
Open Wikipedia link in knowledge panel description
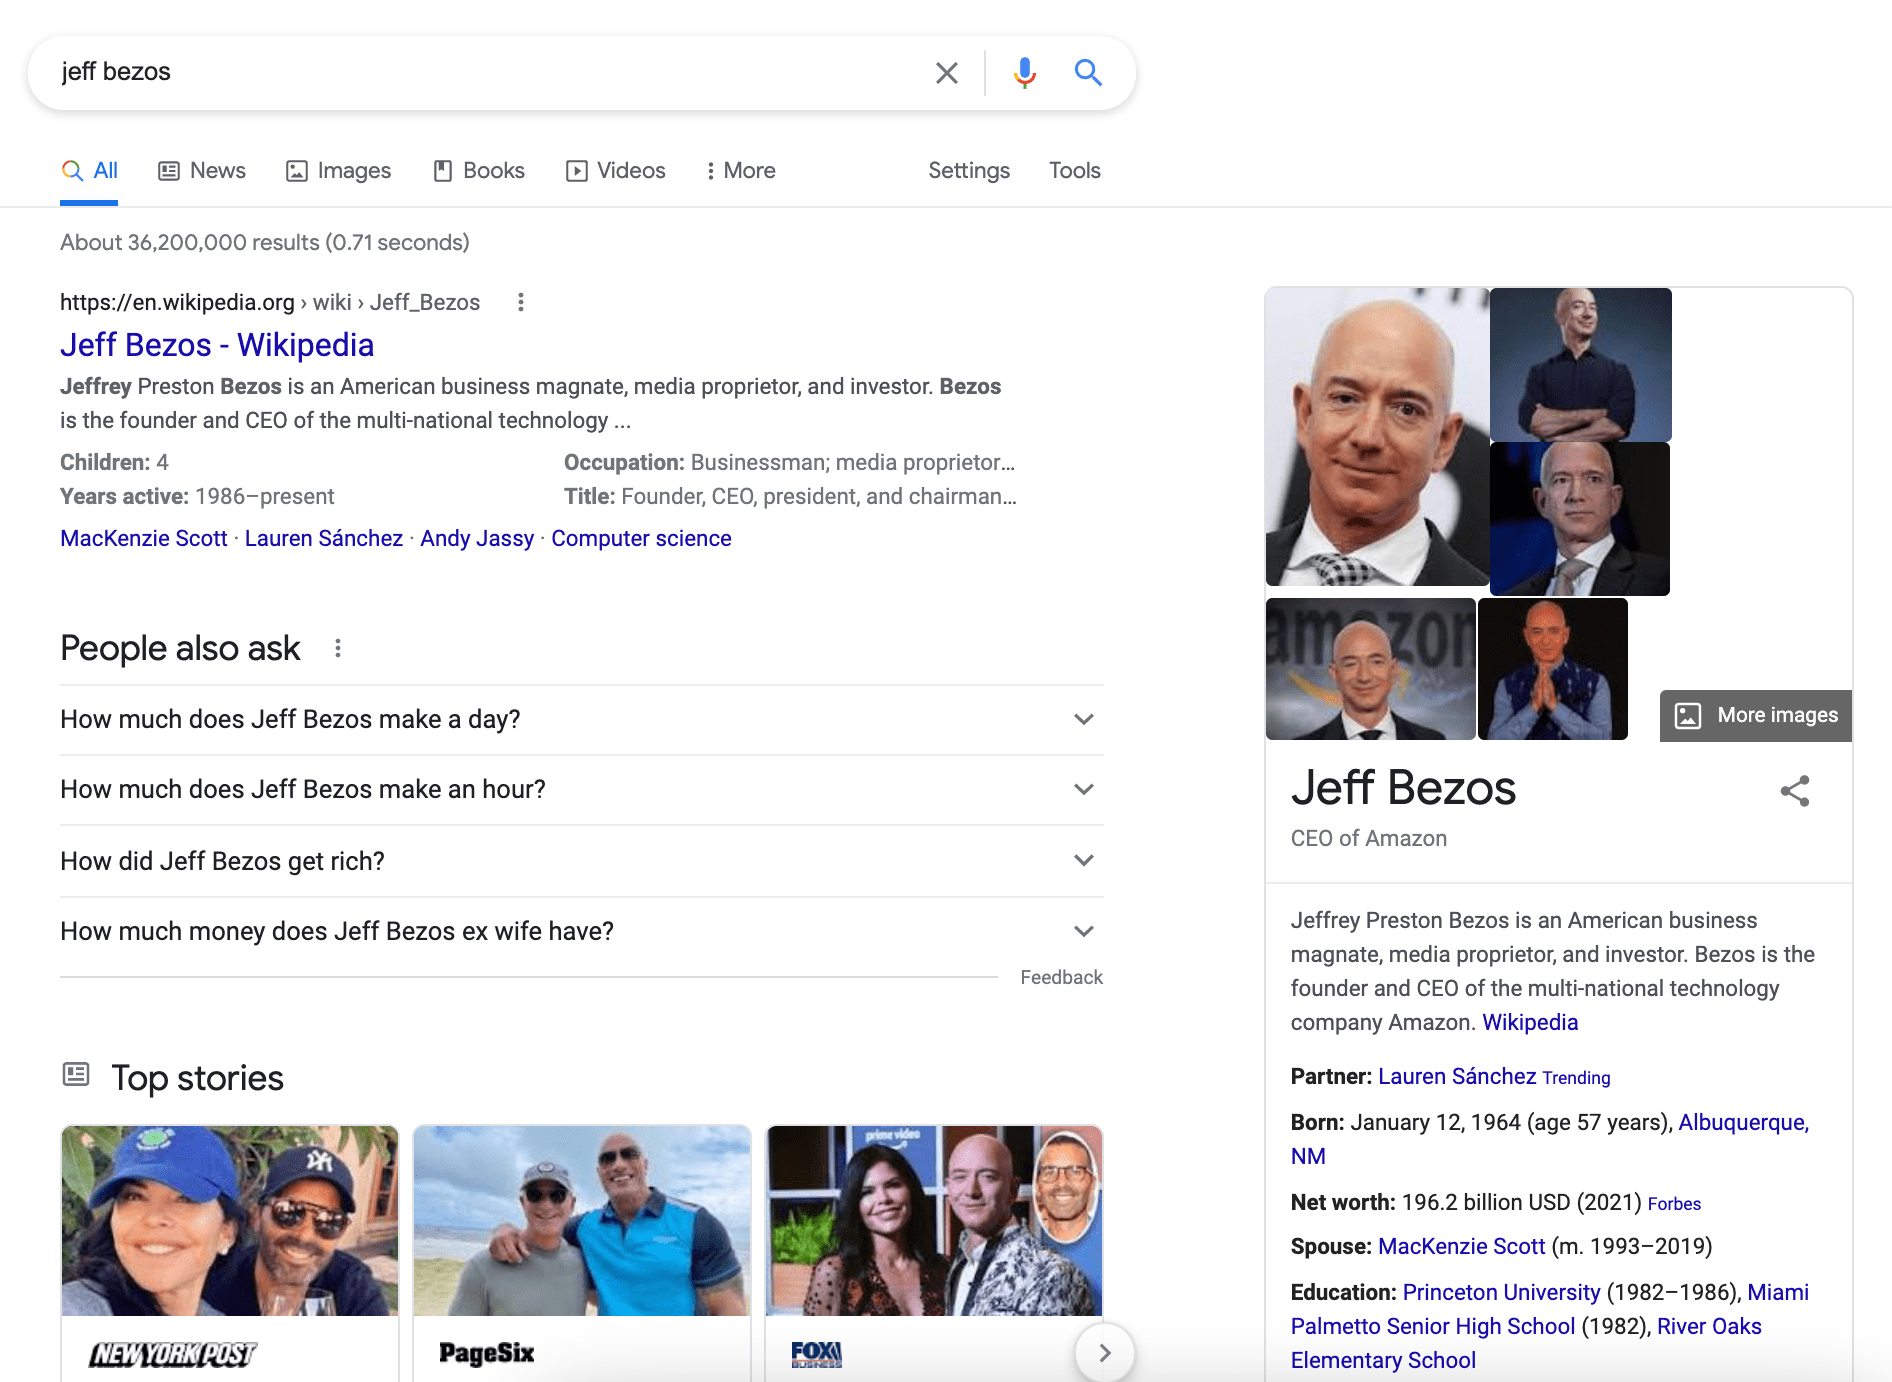tap(1530, 1023)
